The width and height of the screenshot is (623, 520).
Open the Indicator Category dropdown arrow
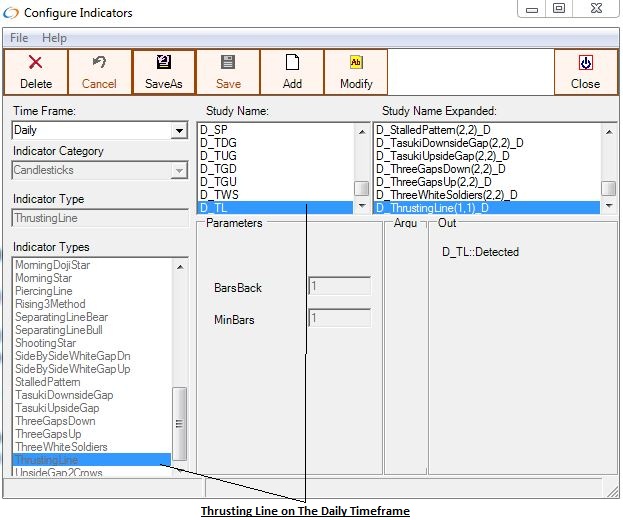179,171
